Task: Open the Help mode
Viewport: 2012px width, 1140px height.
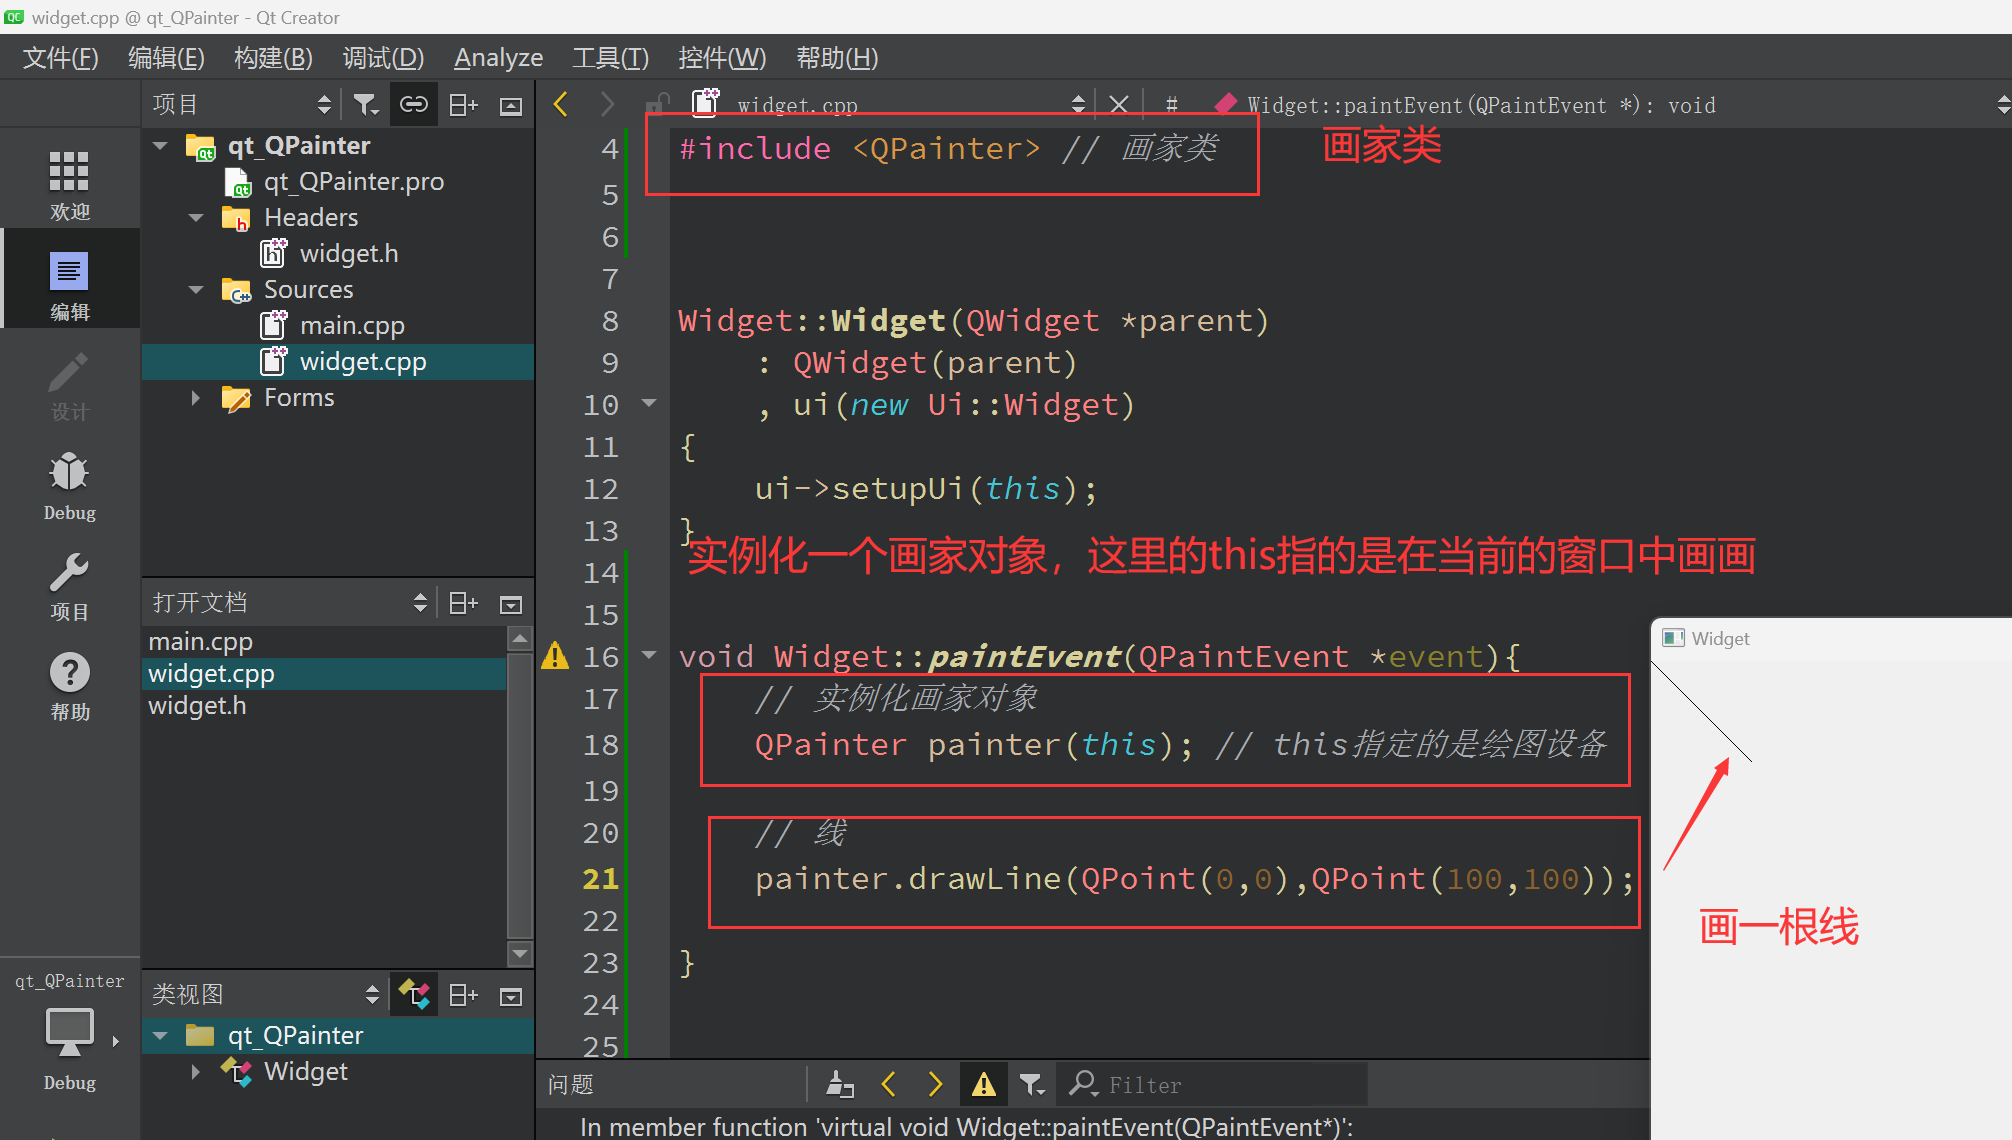Action: (x=69, y=686)
